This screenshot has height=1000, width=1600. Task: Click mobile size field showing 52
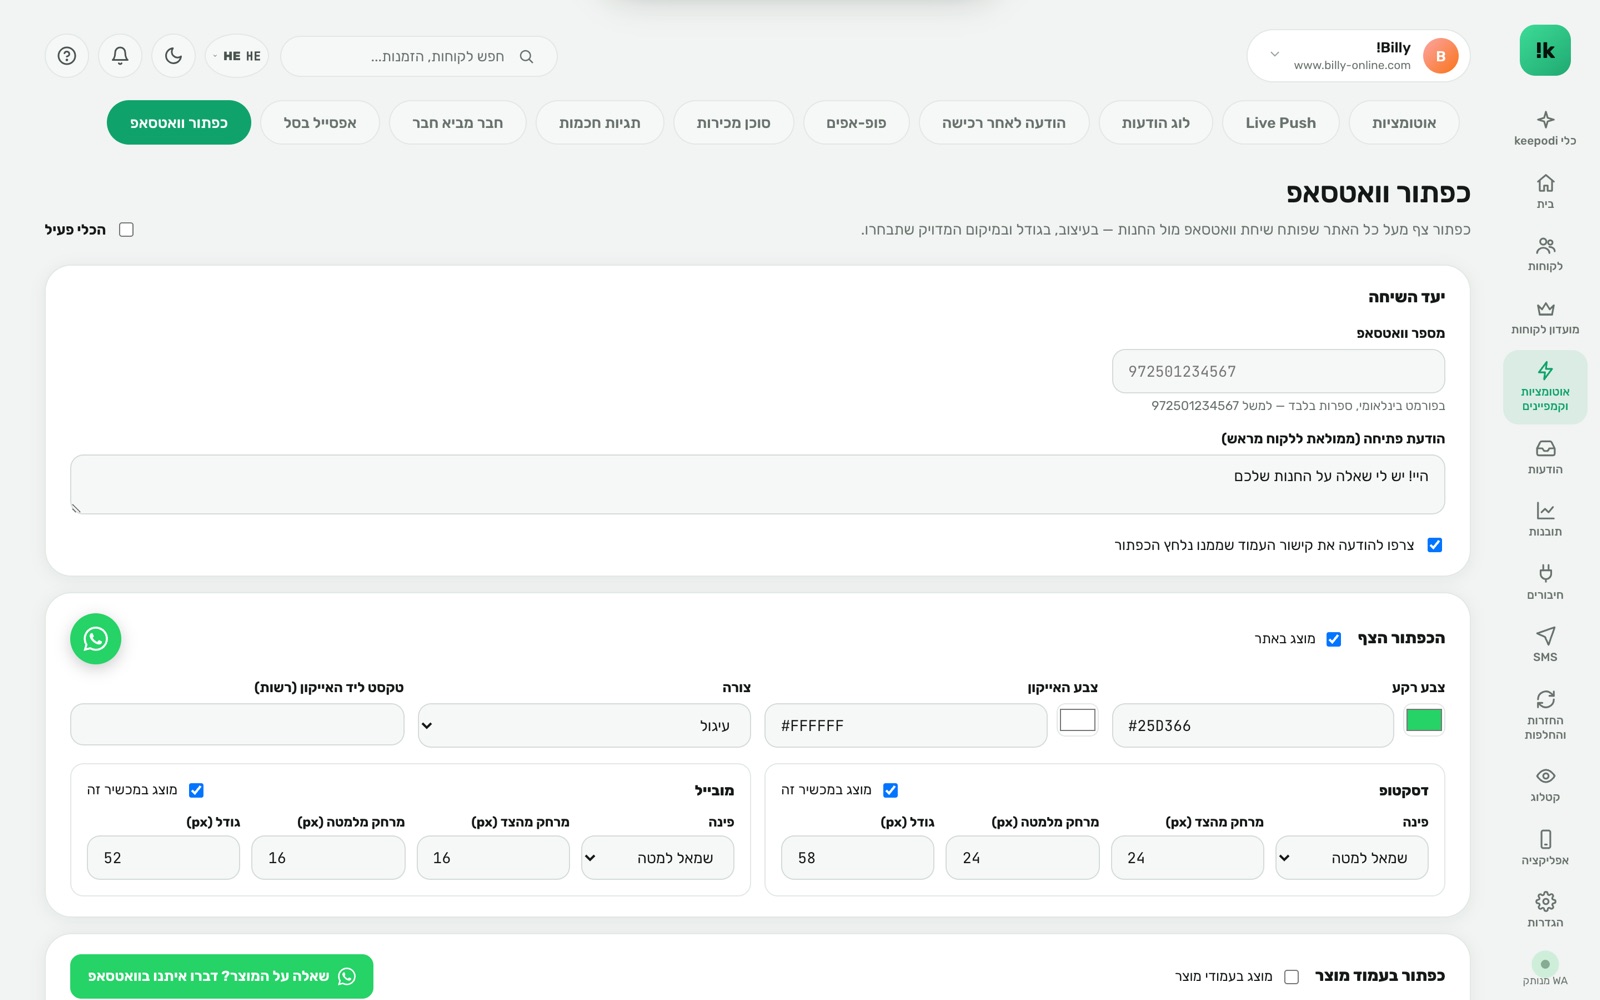click(x=163, y=858)
